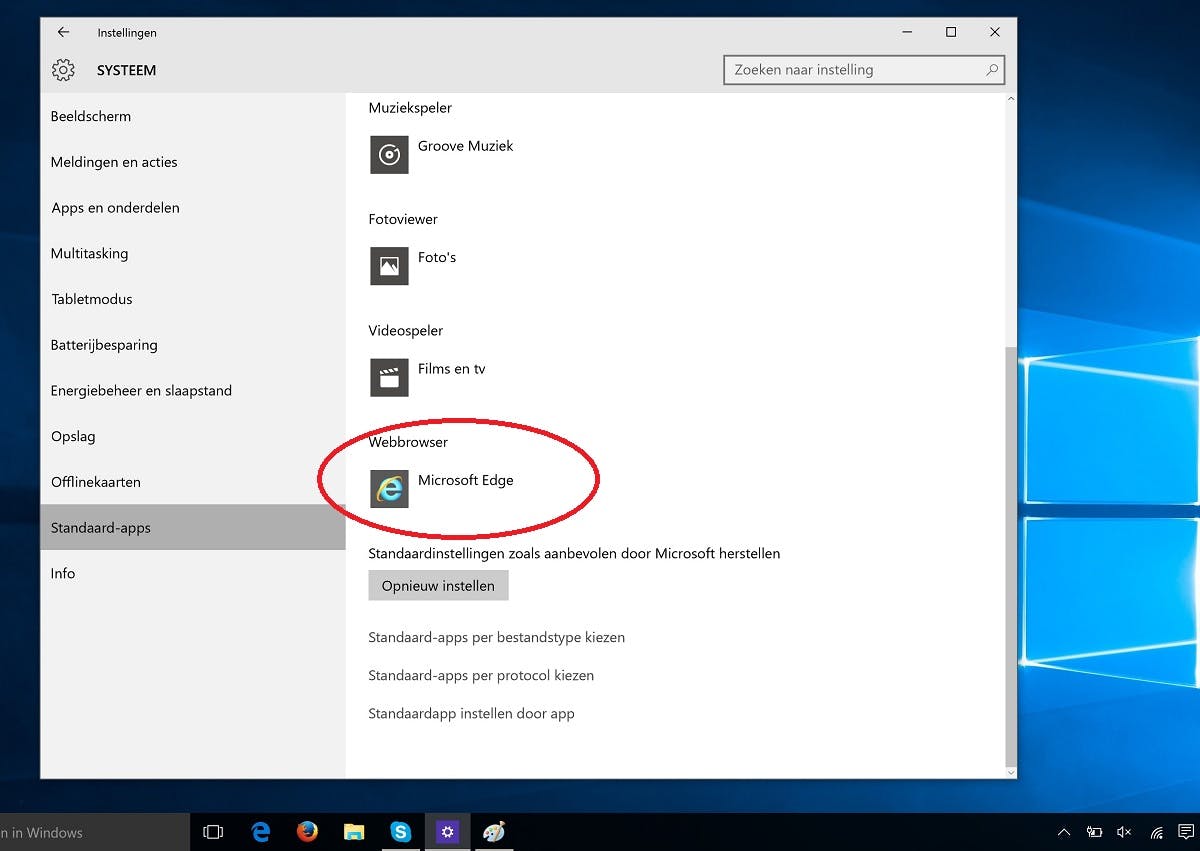Choose the Microsoft Edge browser icon
Viewport: 1200px width, 851px height.
pos(389,489)
